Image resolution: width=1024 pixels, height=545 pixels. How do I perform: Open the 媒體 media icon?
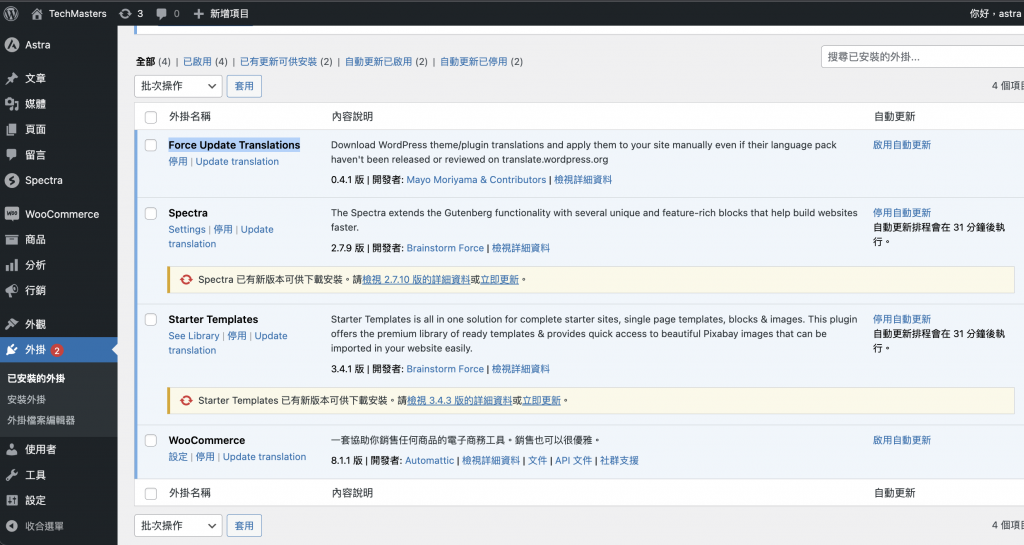pos(12,104)
